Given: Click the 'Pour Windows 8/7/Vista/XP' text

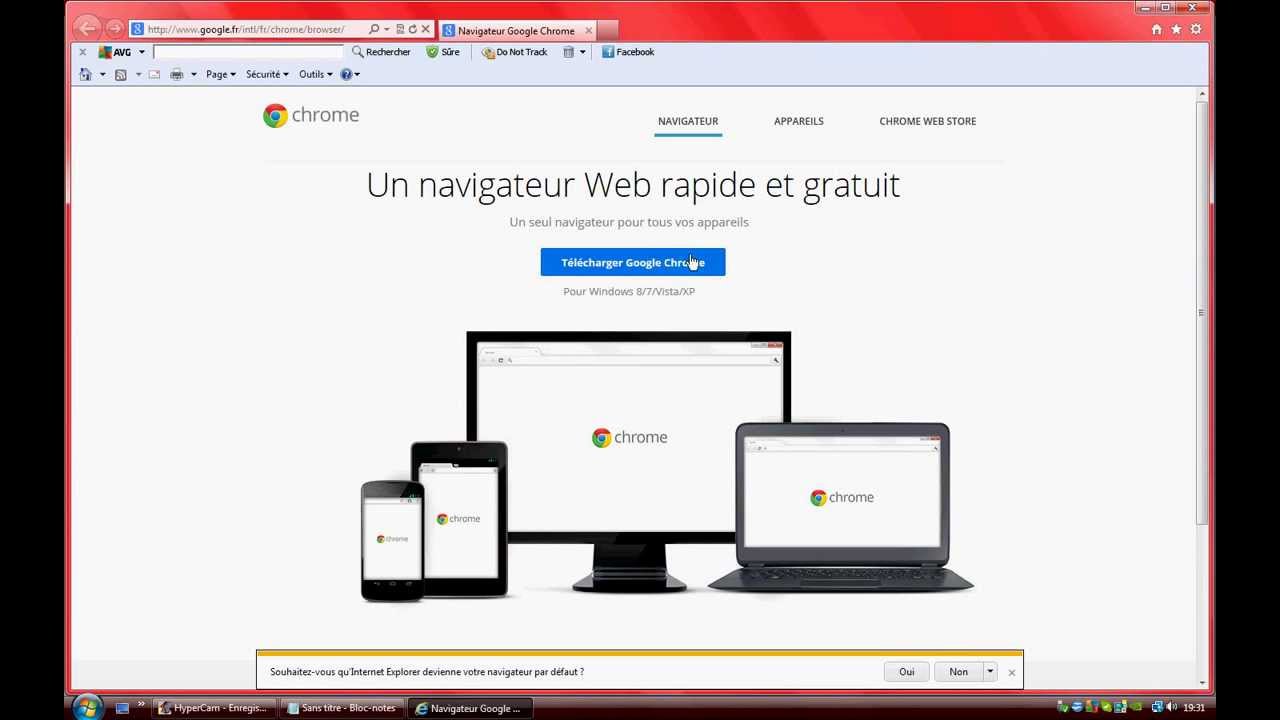Looking at the screenshot, I should 629,292.
